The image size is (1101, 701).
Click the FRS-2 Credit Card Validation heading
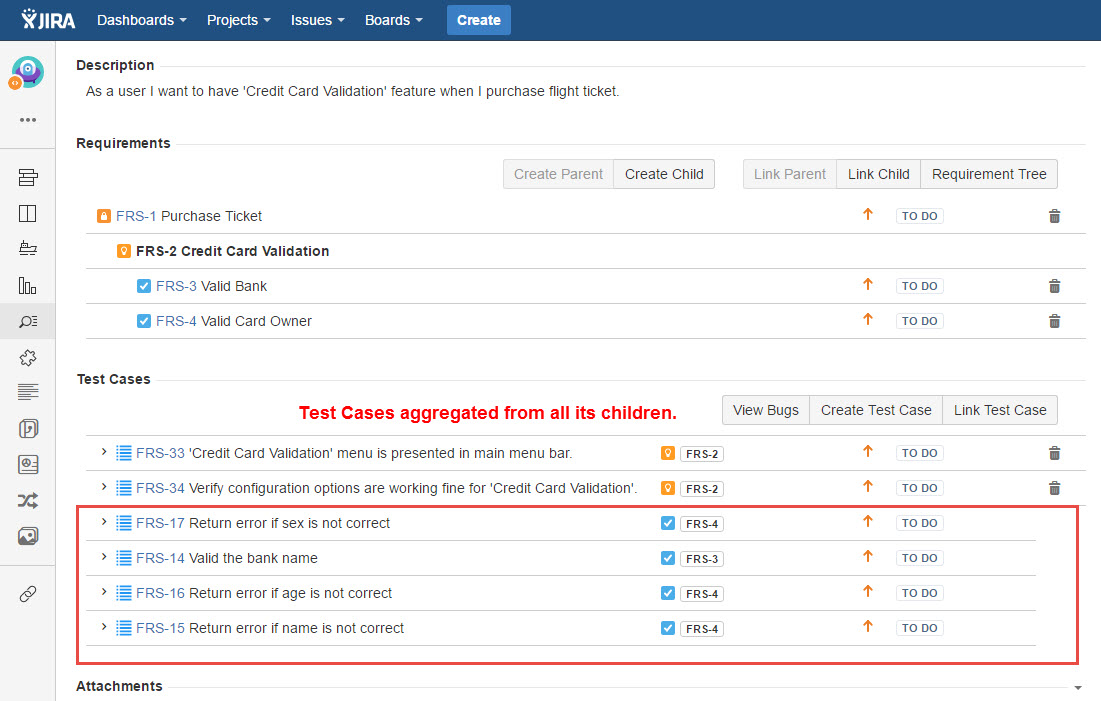click(232, 251)
